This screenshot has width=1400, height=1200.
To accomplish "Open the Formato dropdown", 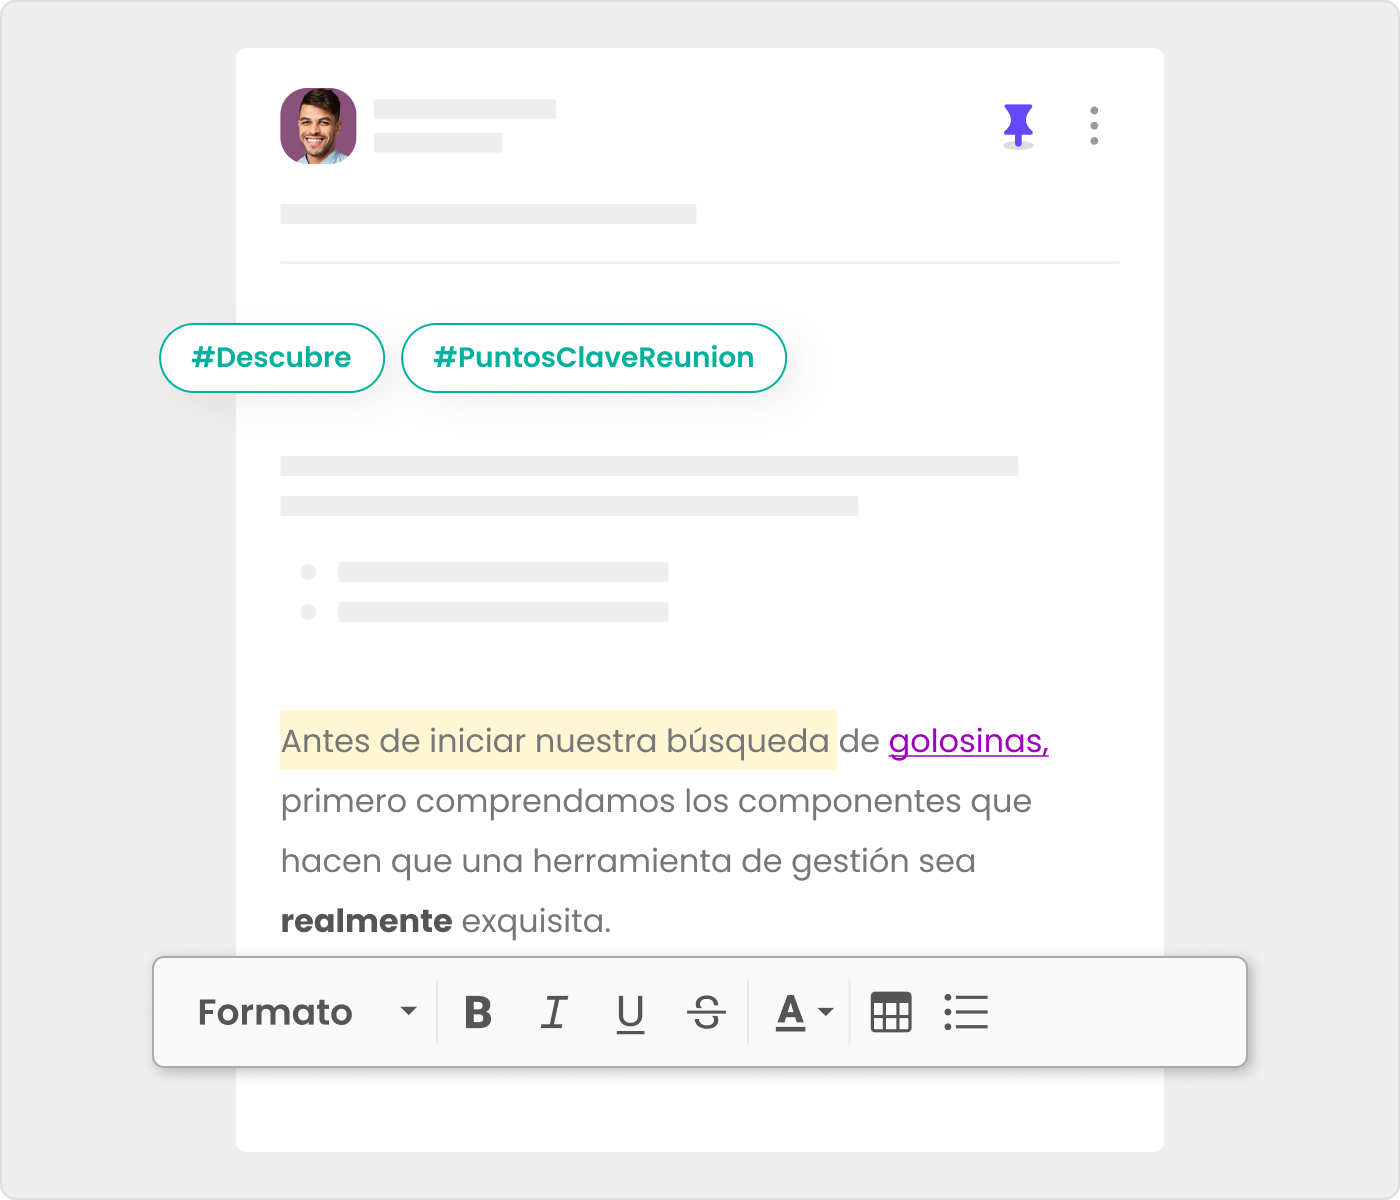I will (x=275, y=1012).
